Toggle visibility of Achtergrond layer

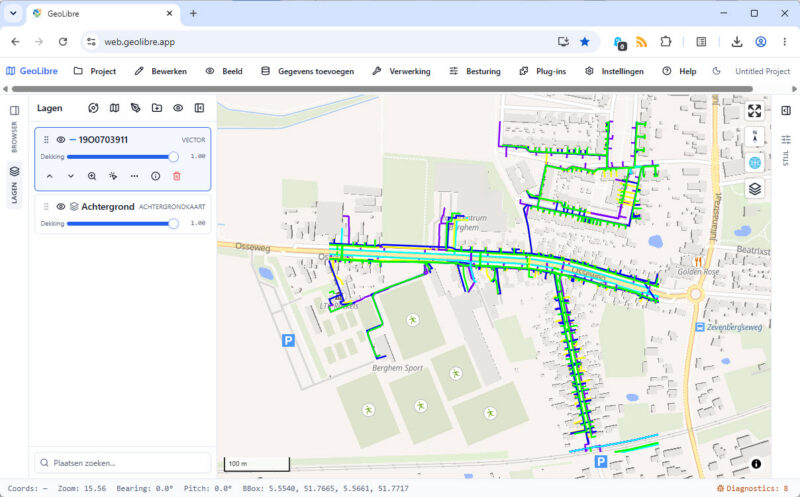(x=61, y=207)
